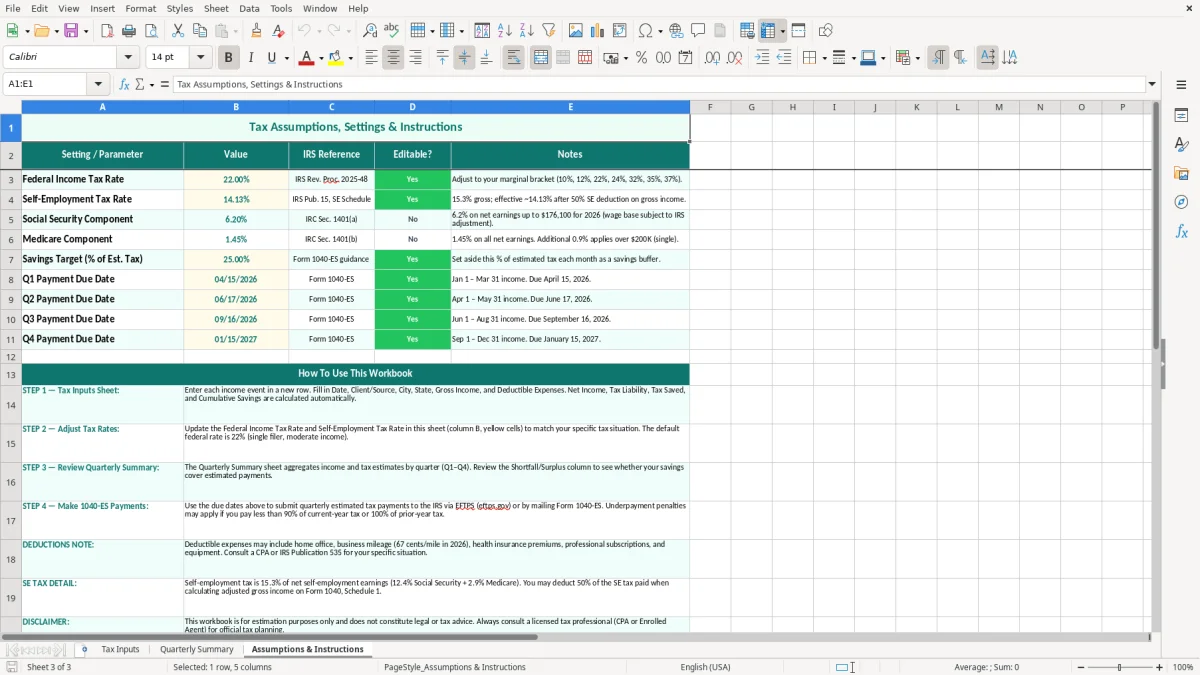The width and height of the screenshot is (1200, 675).
Task: Clear direct formatting icon
Action: [x=278, y=31]
